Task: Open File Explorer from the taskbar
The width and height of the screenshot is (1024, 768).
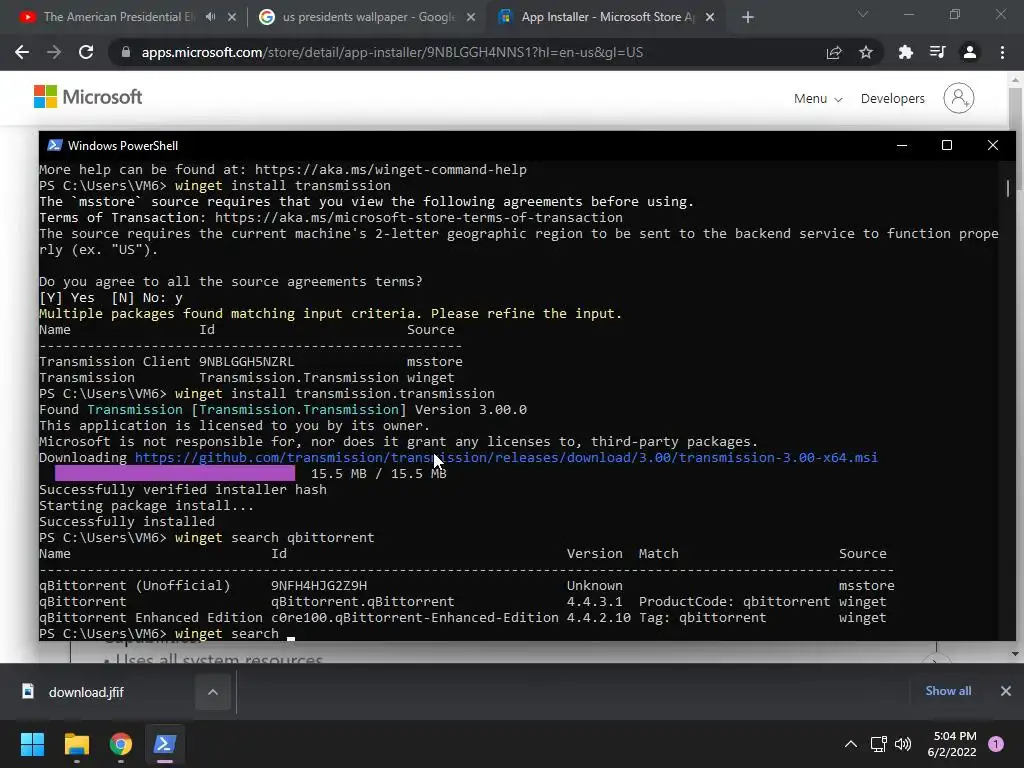Action: pos(76,744)
